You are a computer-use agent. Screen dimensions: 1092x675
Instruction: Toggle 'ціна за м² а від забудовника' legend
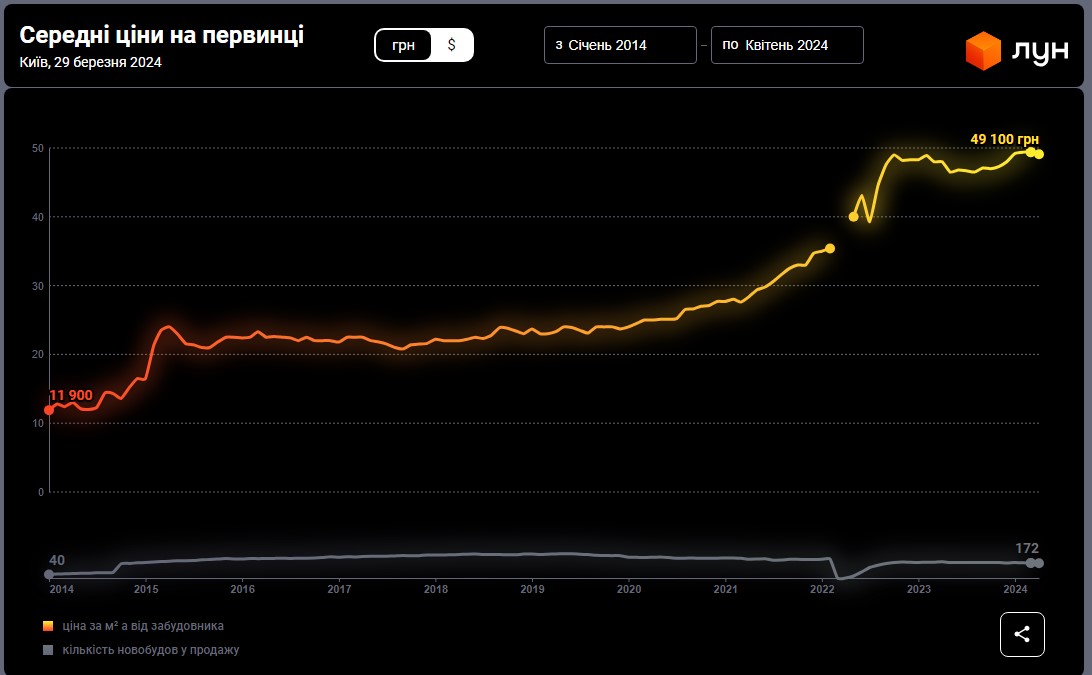(140, 626)
